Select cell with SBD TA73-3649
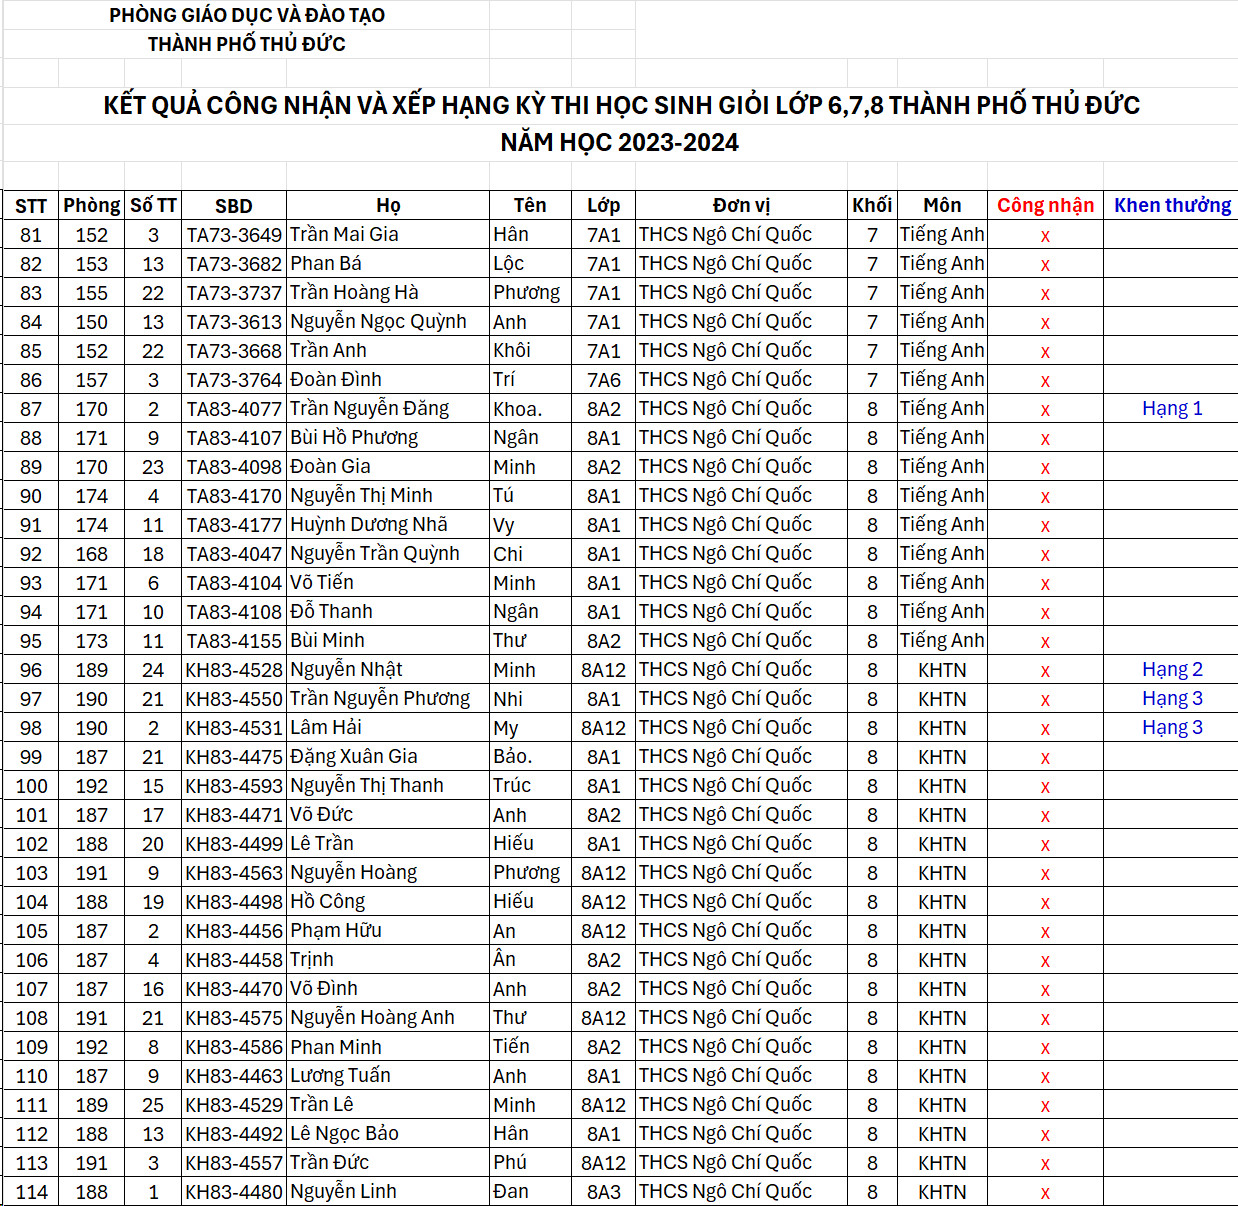Image resolution: width=1238 pixels, height=1206 pixels. [234, 235]
